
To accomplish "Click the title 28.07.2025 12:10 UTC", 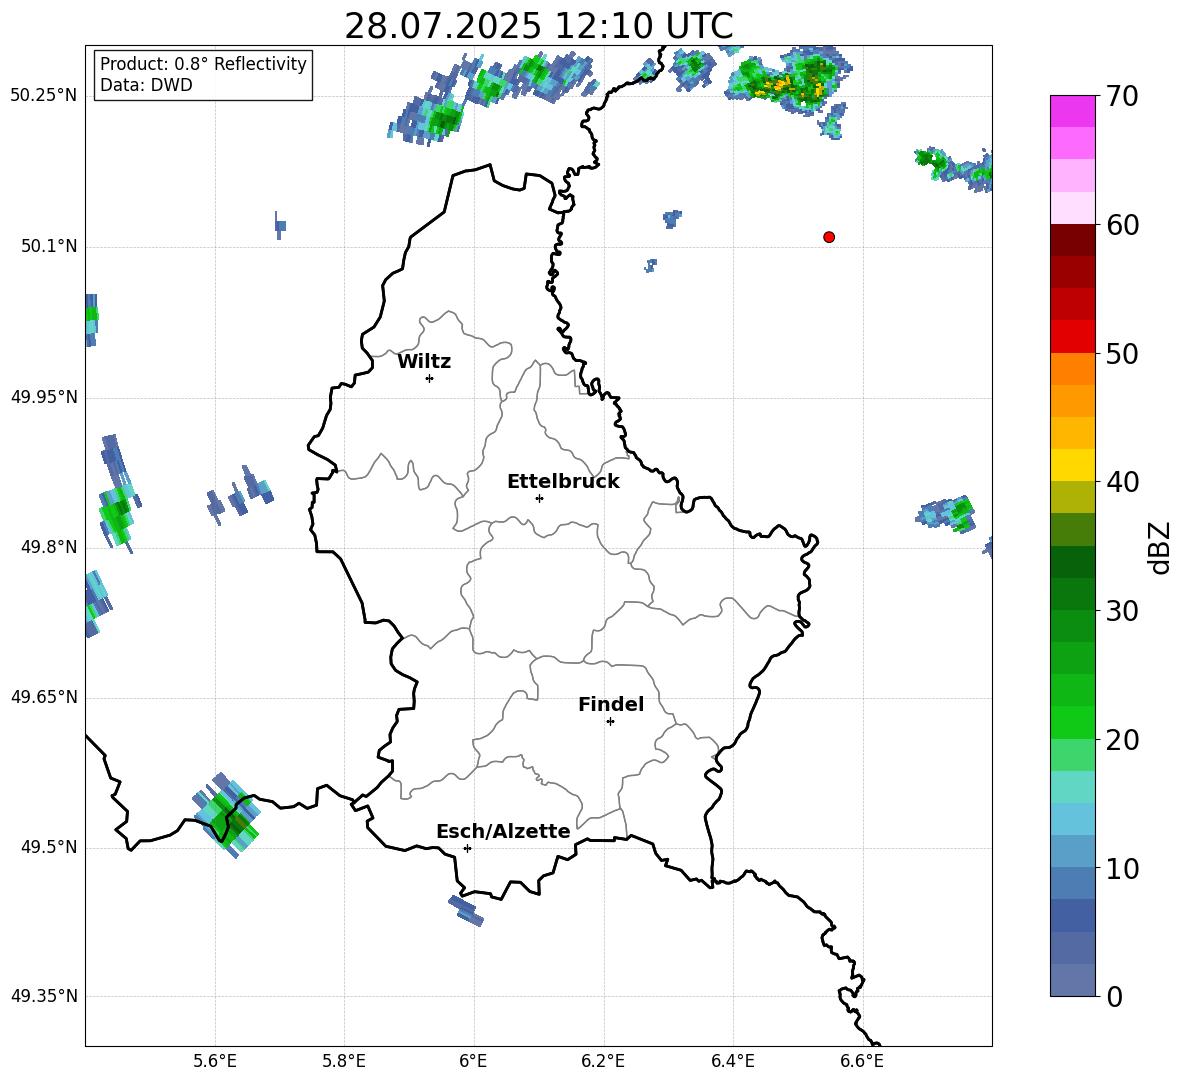I will 538,26.
